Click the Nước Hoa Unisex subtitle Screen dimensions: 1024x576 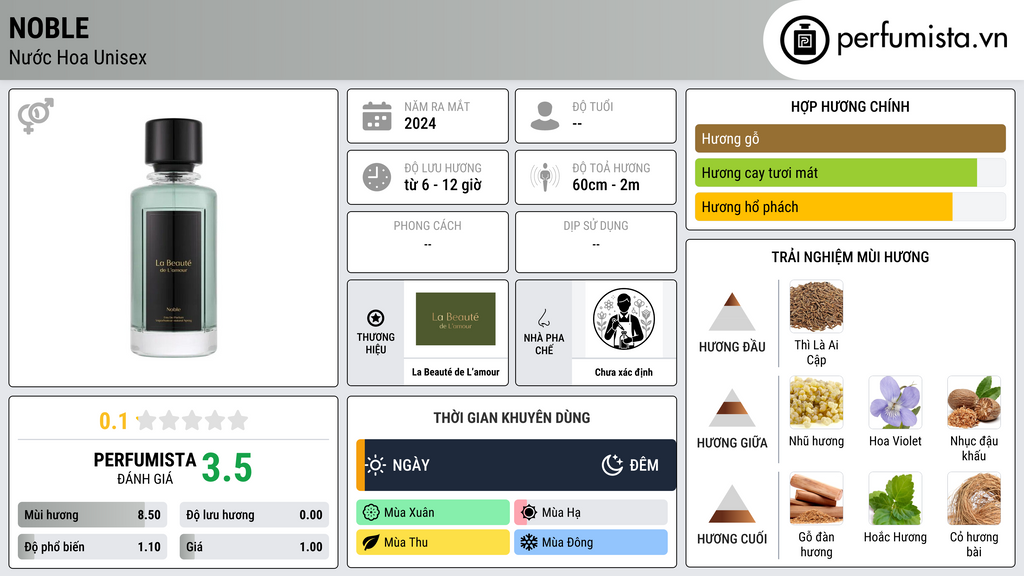coord(78,57)
